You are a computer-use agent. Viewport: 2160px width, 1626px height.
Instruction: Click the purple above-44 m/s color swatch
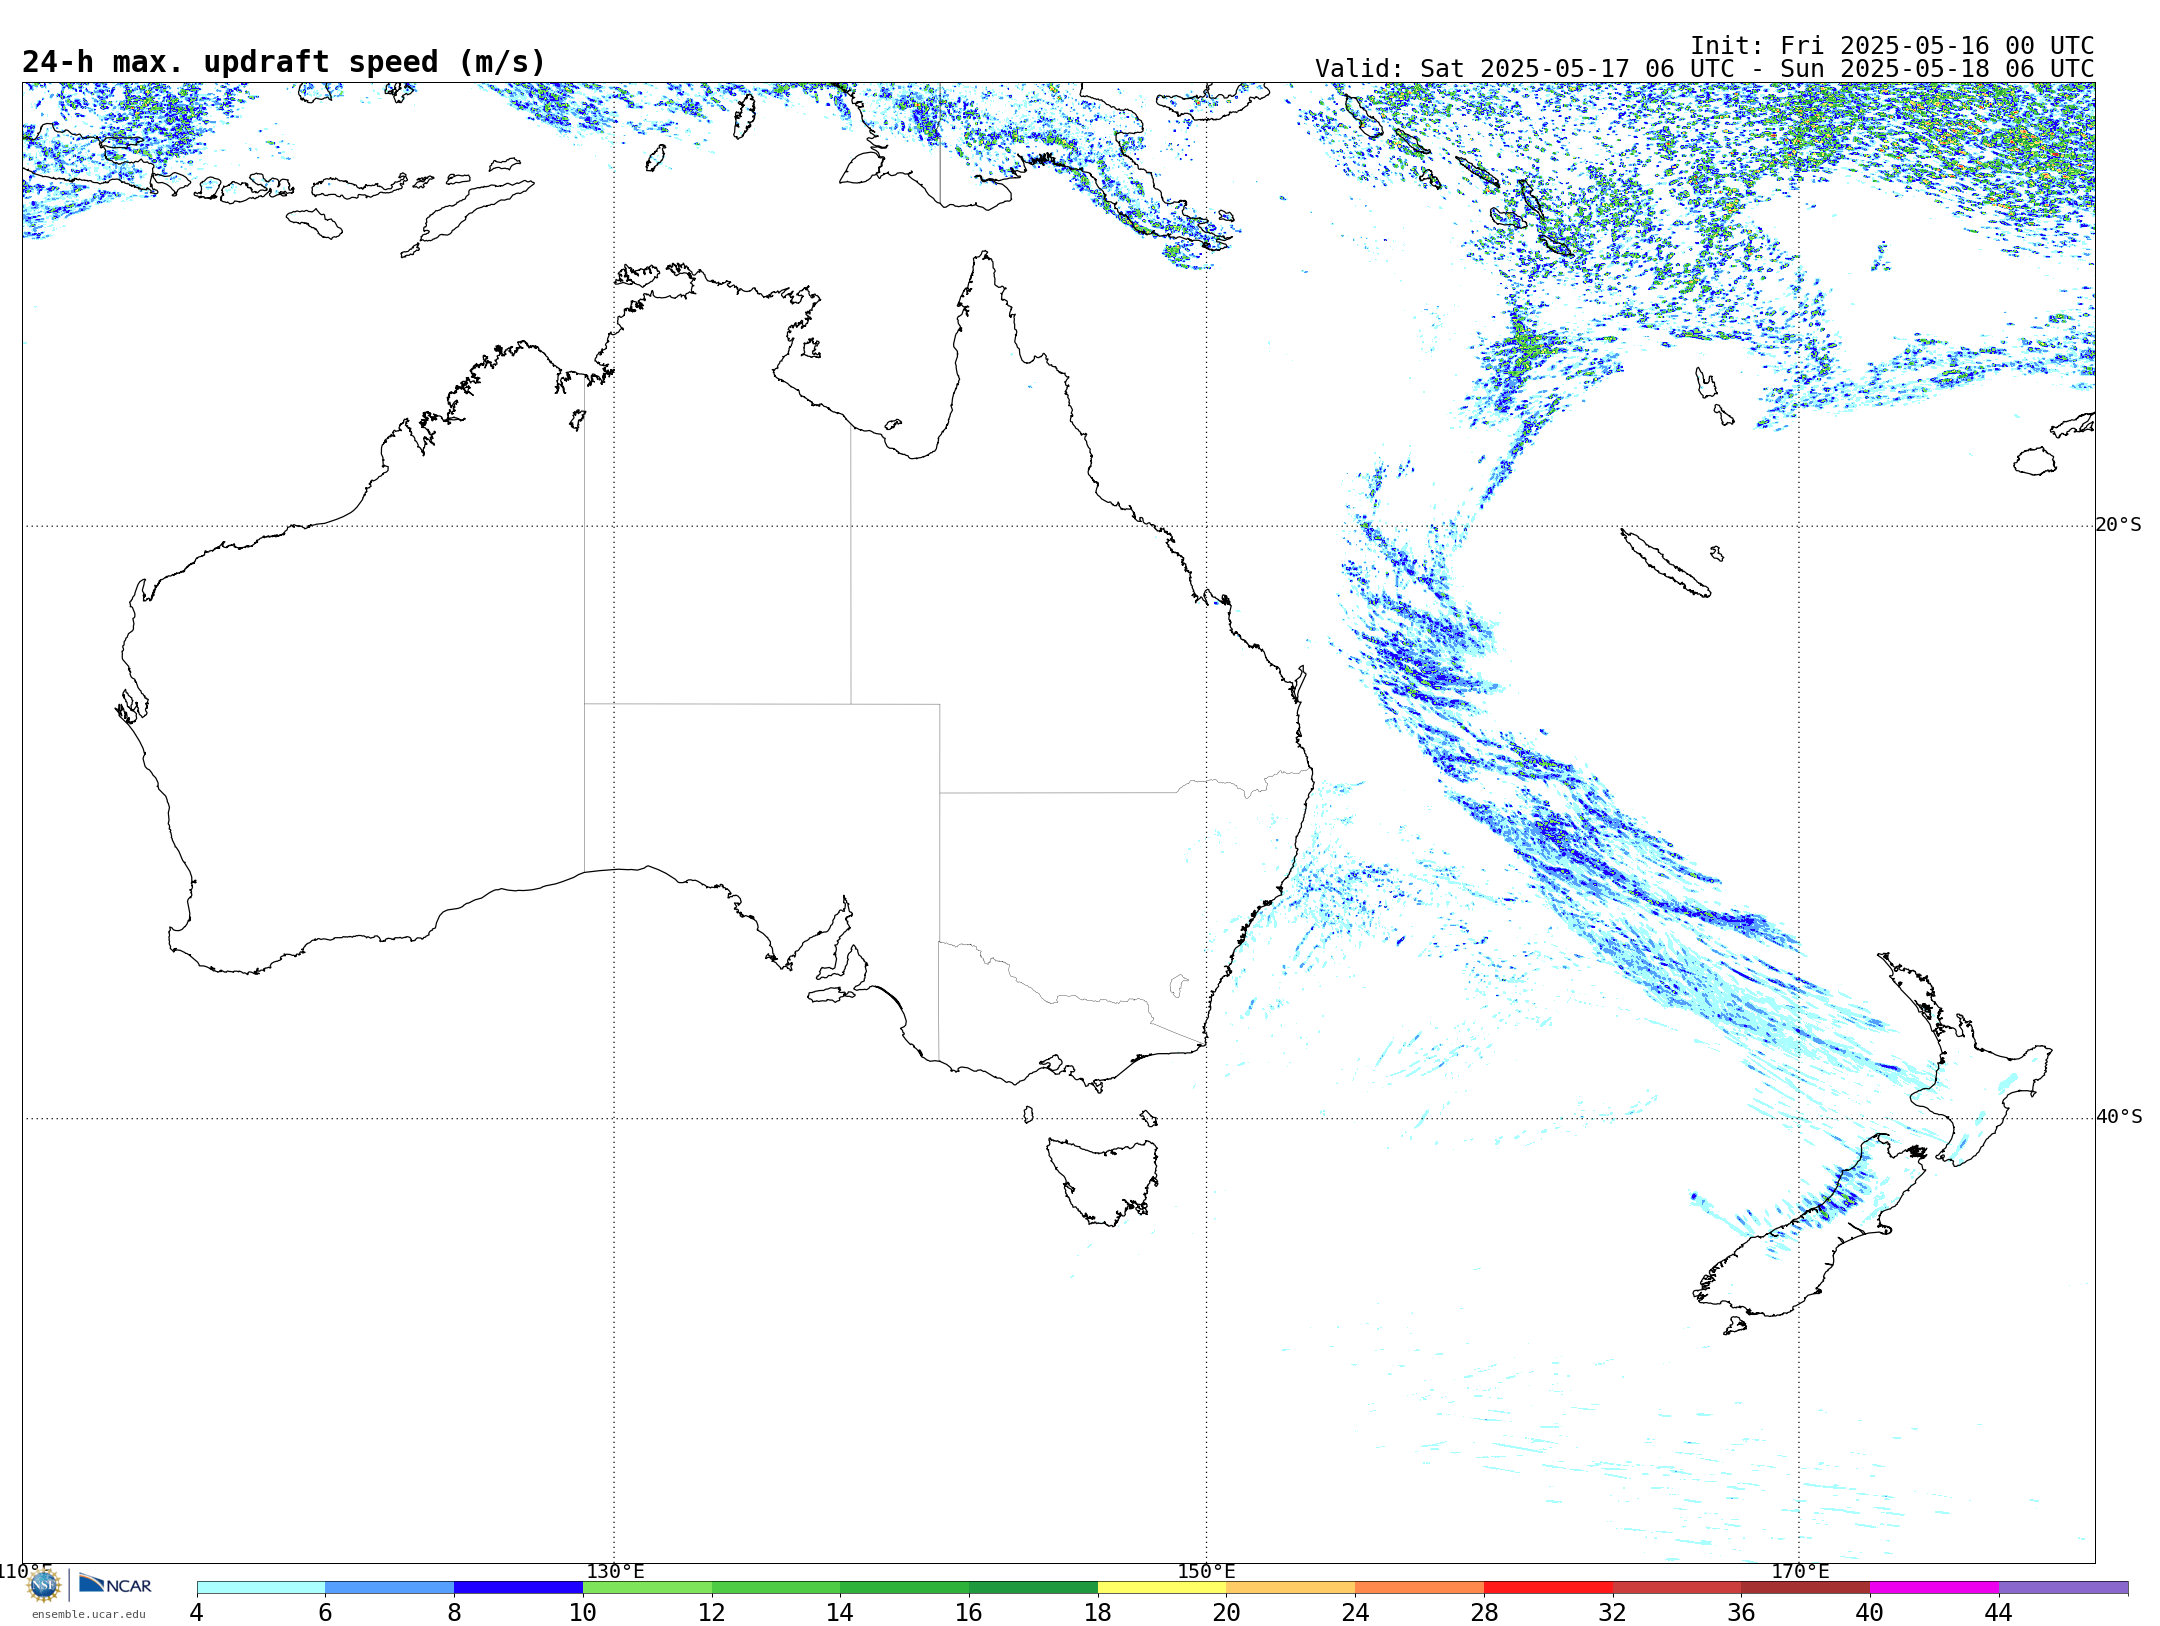(x=2063, y=1588)
